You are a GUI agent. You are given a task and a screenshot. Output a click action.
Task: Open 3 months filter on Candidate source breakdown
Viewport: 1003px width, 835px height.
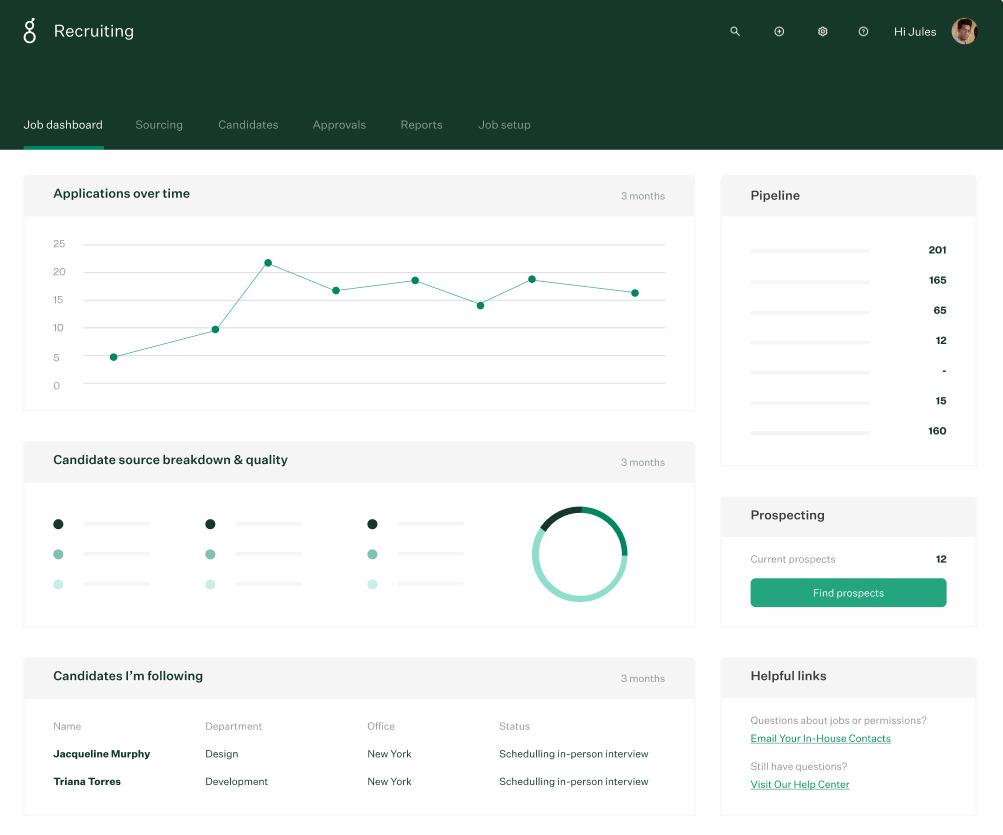click(642, 462)
